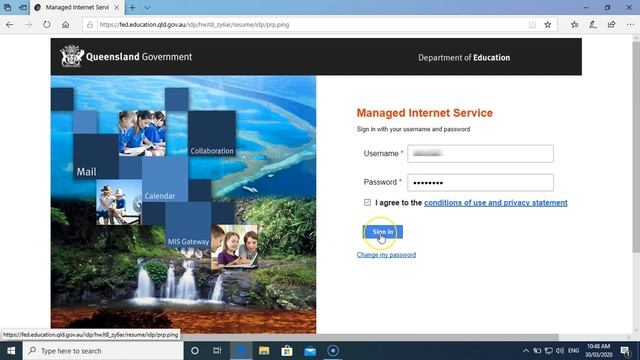The height and width of the screenshot is (360, 640).
Task: Open the Windows Start menu
Action: [11, 351]
